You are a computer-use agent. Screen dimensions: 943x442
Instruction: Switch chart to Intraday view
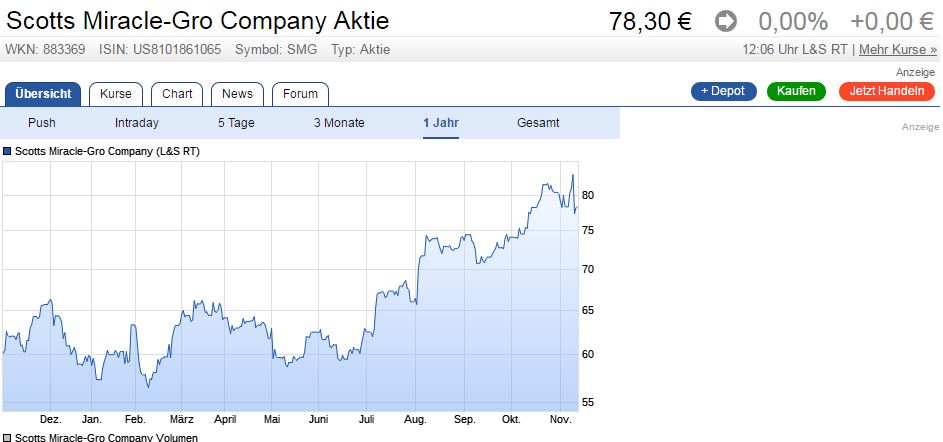point(137,123)
